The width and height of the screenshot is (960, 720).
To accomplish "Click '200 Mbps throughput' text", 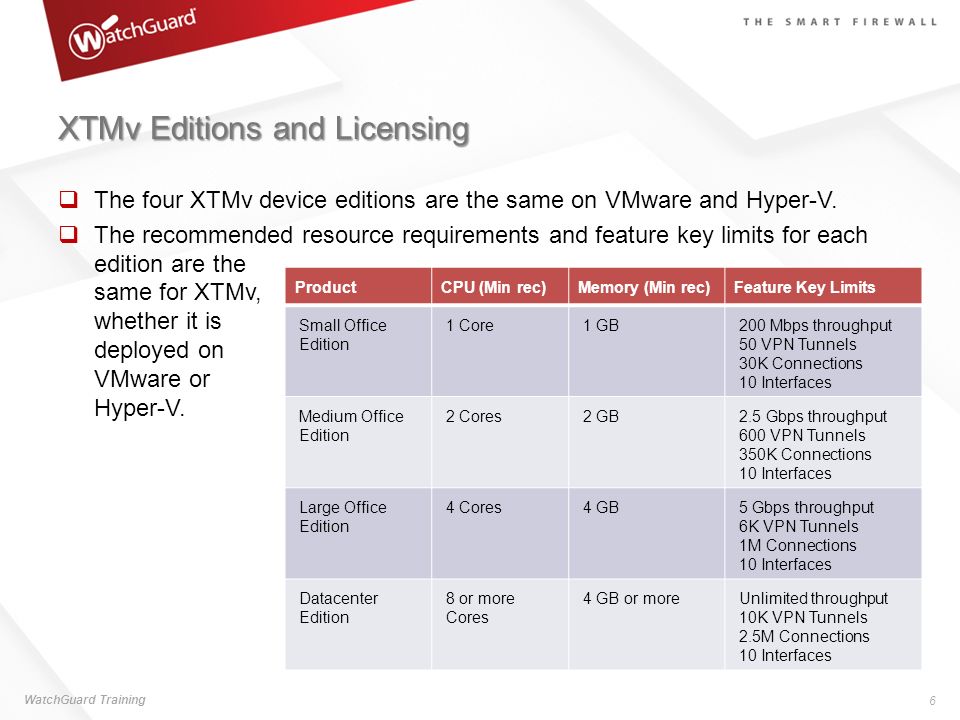I will tap(815, 326).
